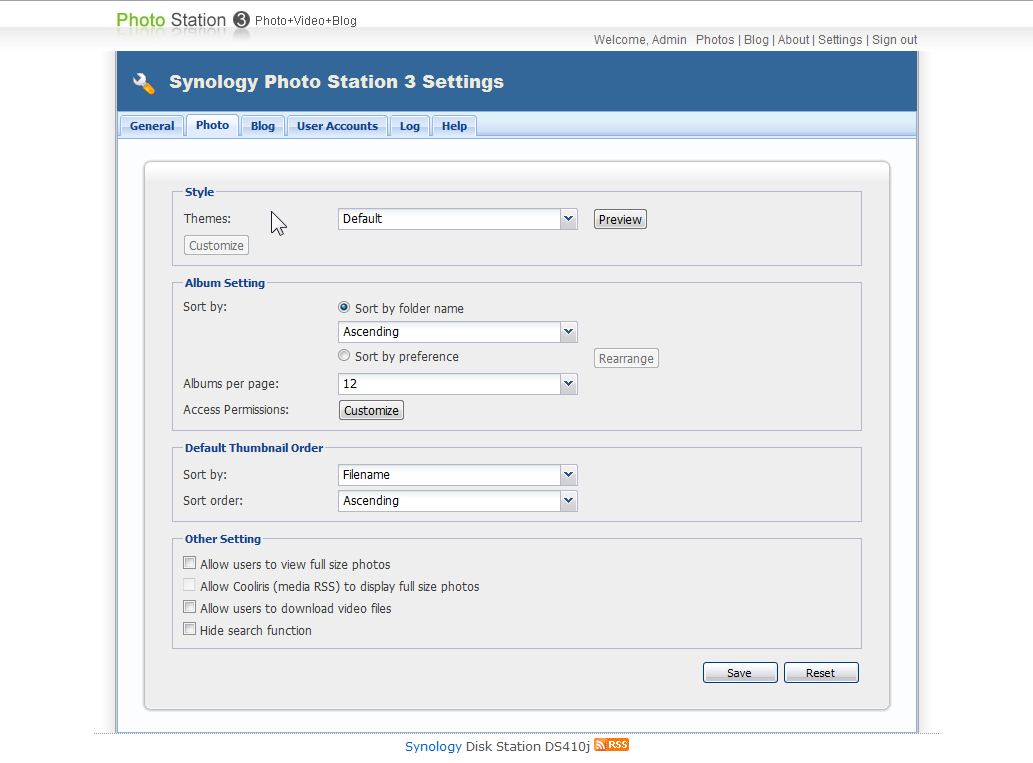
Task: Click the Save button
Action: click(740, 673)
